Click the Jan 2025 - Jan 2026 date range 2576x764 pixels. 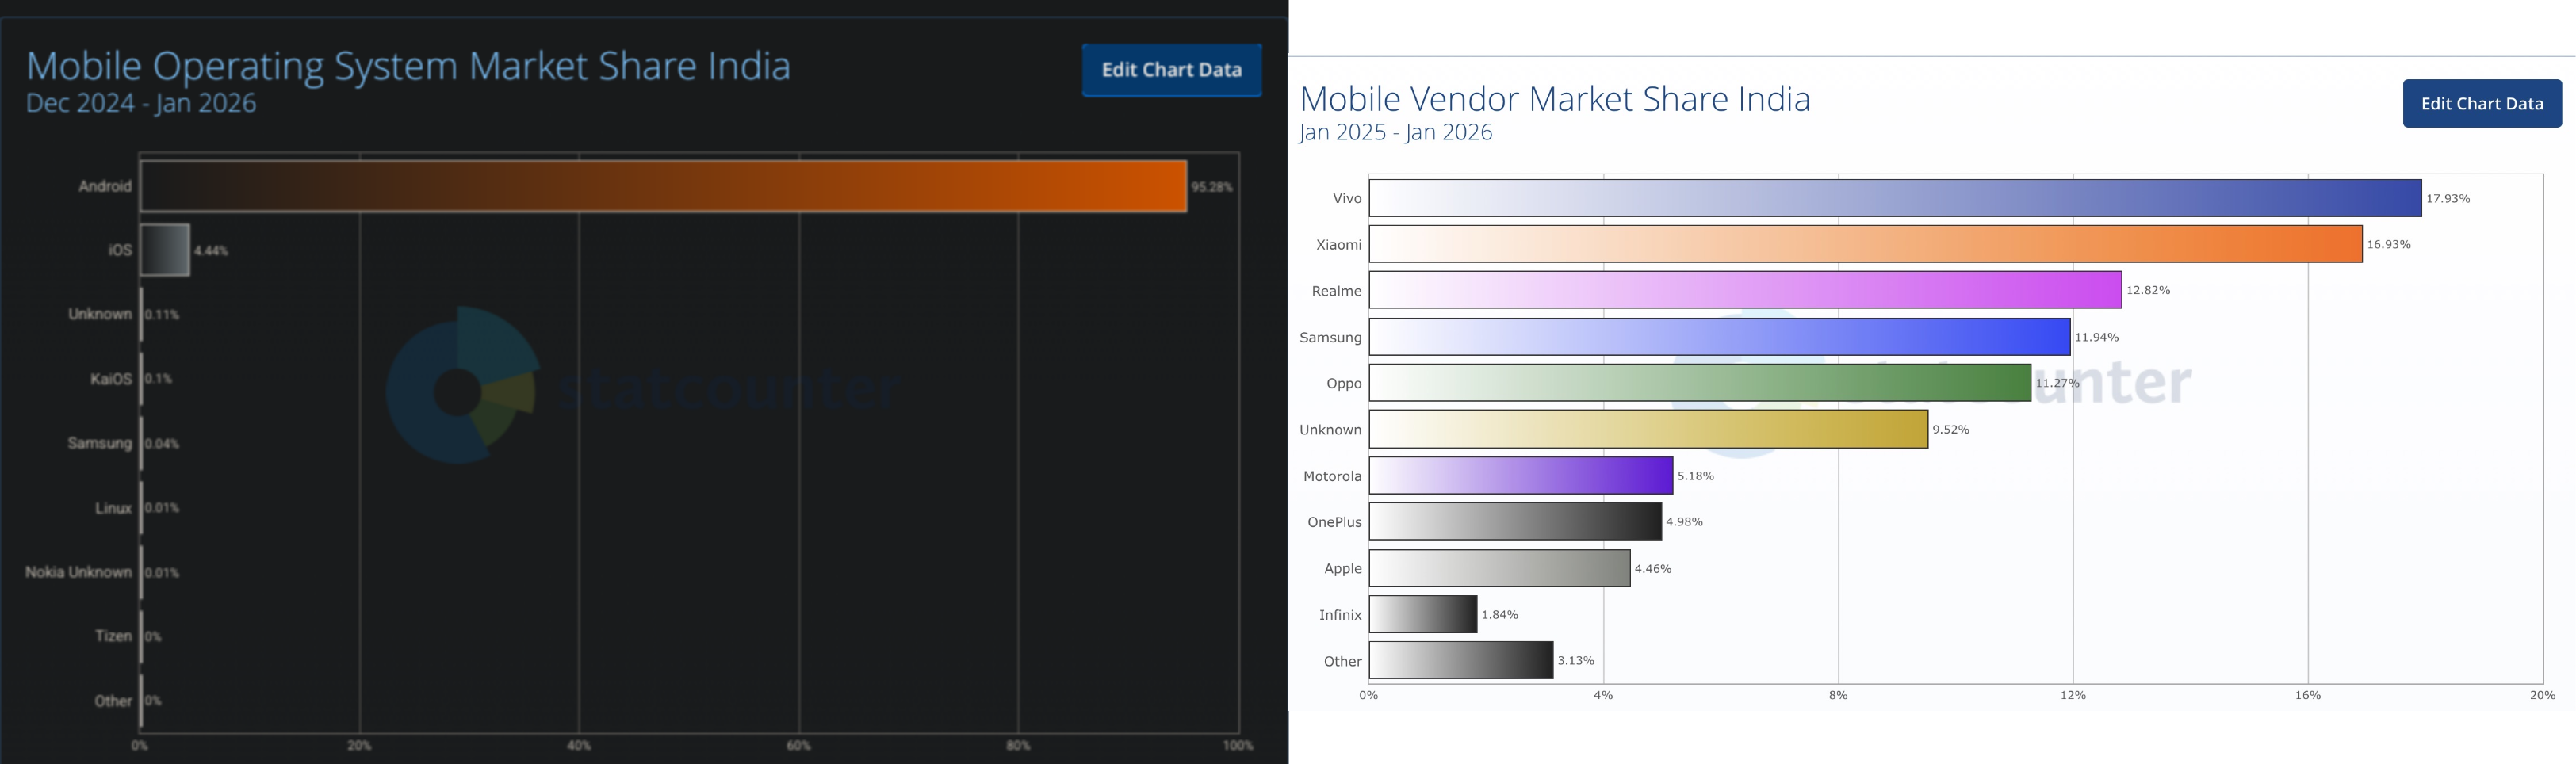pos(1395,132)
